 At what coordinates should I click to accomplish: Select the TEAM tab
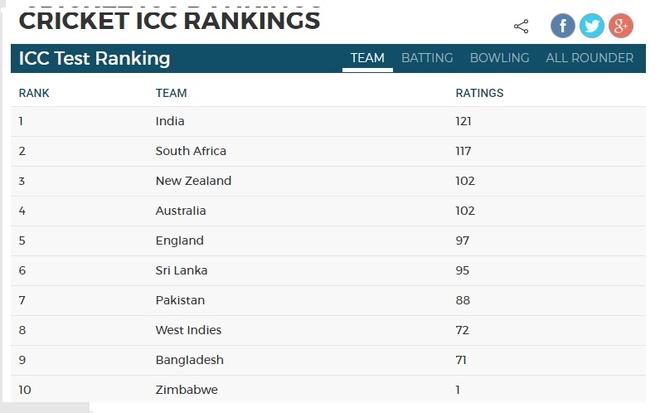pos(367,58)
